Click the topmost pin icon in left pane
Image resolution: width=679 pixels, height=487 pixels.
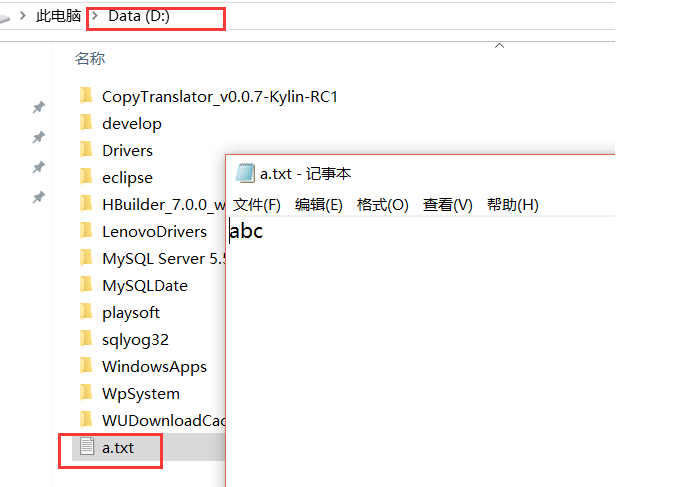tap(39, 107)
